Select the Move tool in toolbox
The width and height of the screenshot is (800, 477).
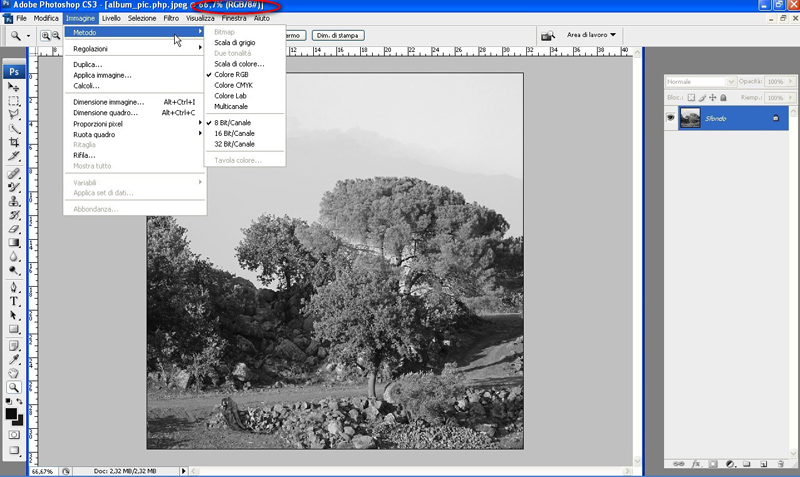click(14, 88)
